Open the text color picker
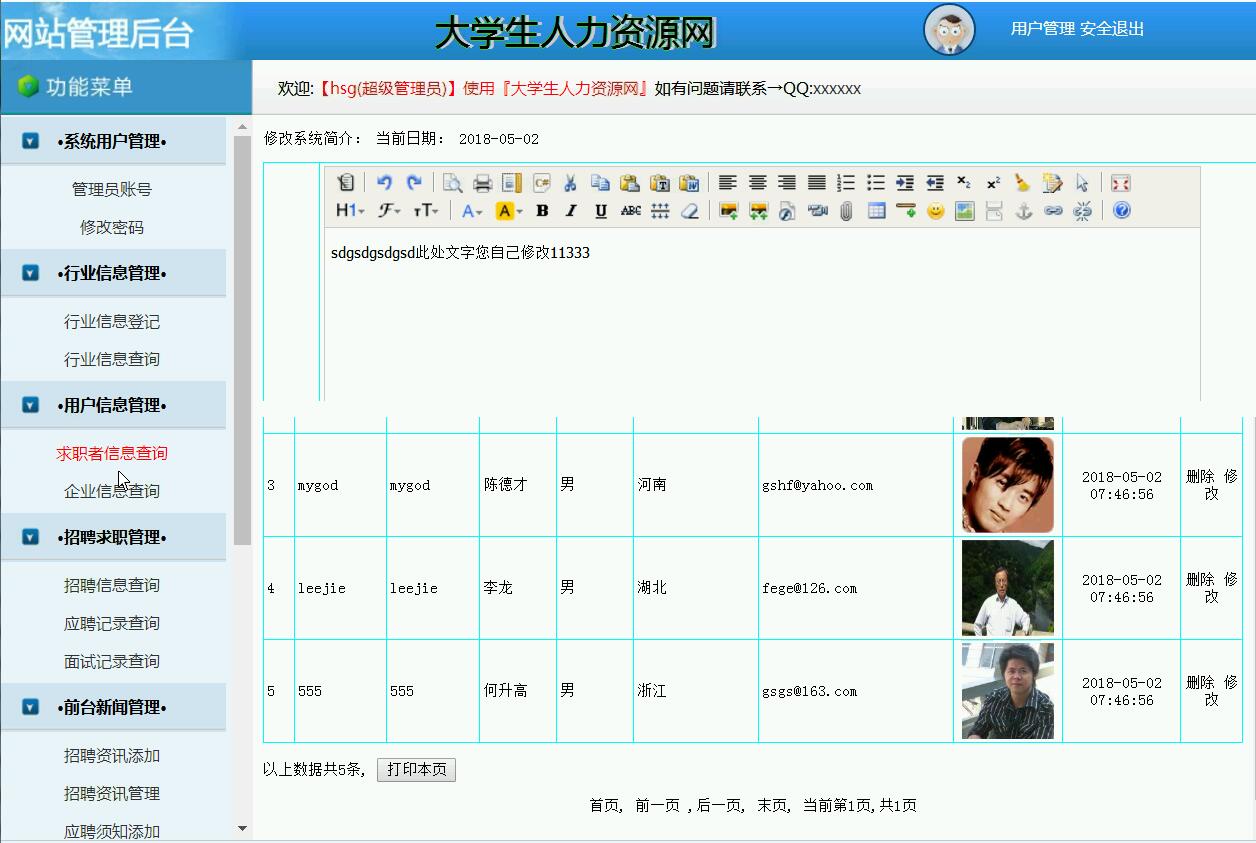1256x843 pixels. [x=472, y=210]
